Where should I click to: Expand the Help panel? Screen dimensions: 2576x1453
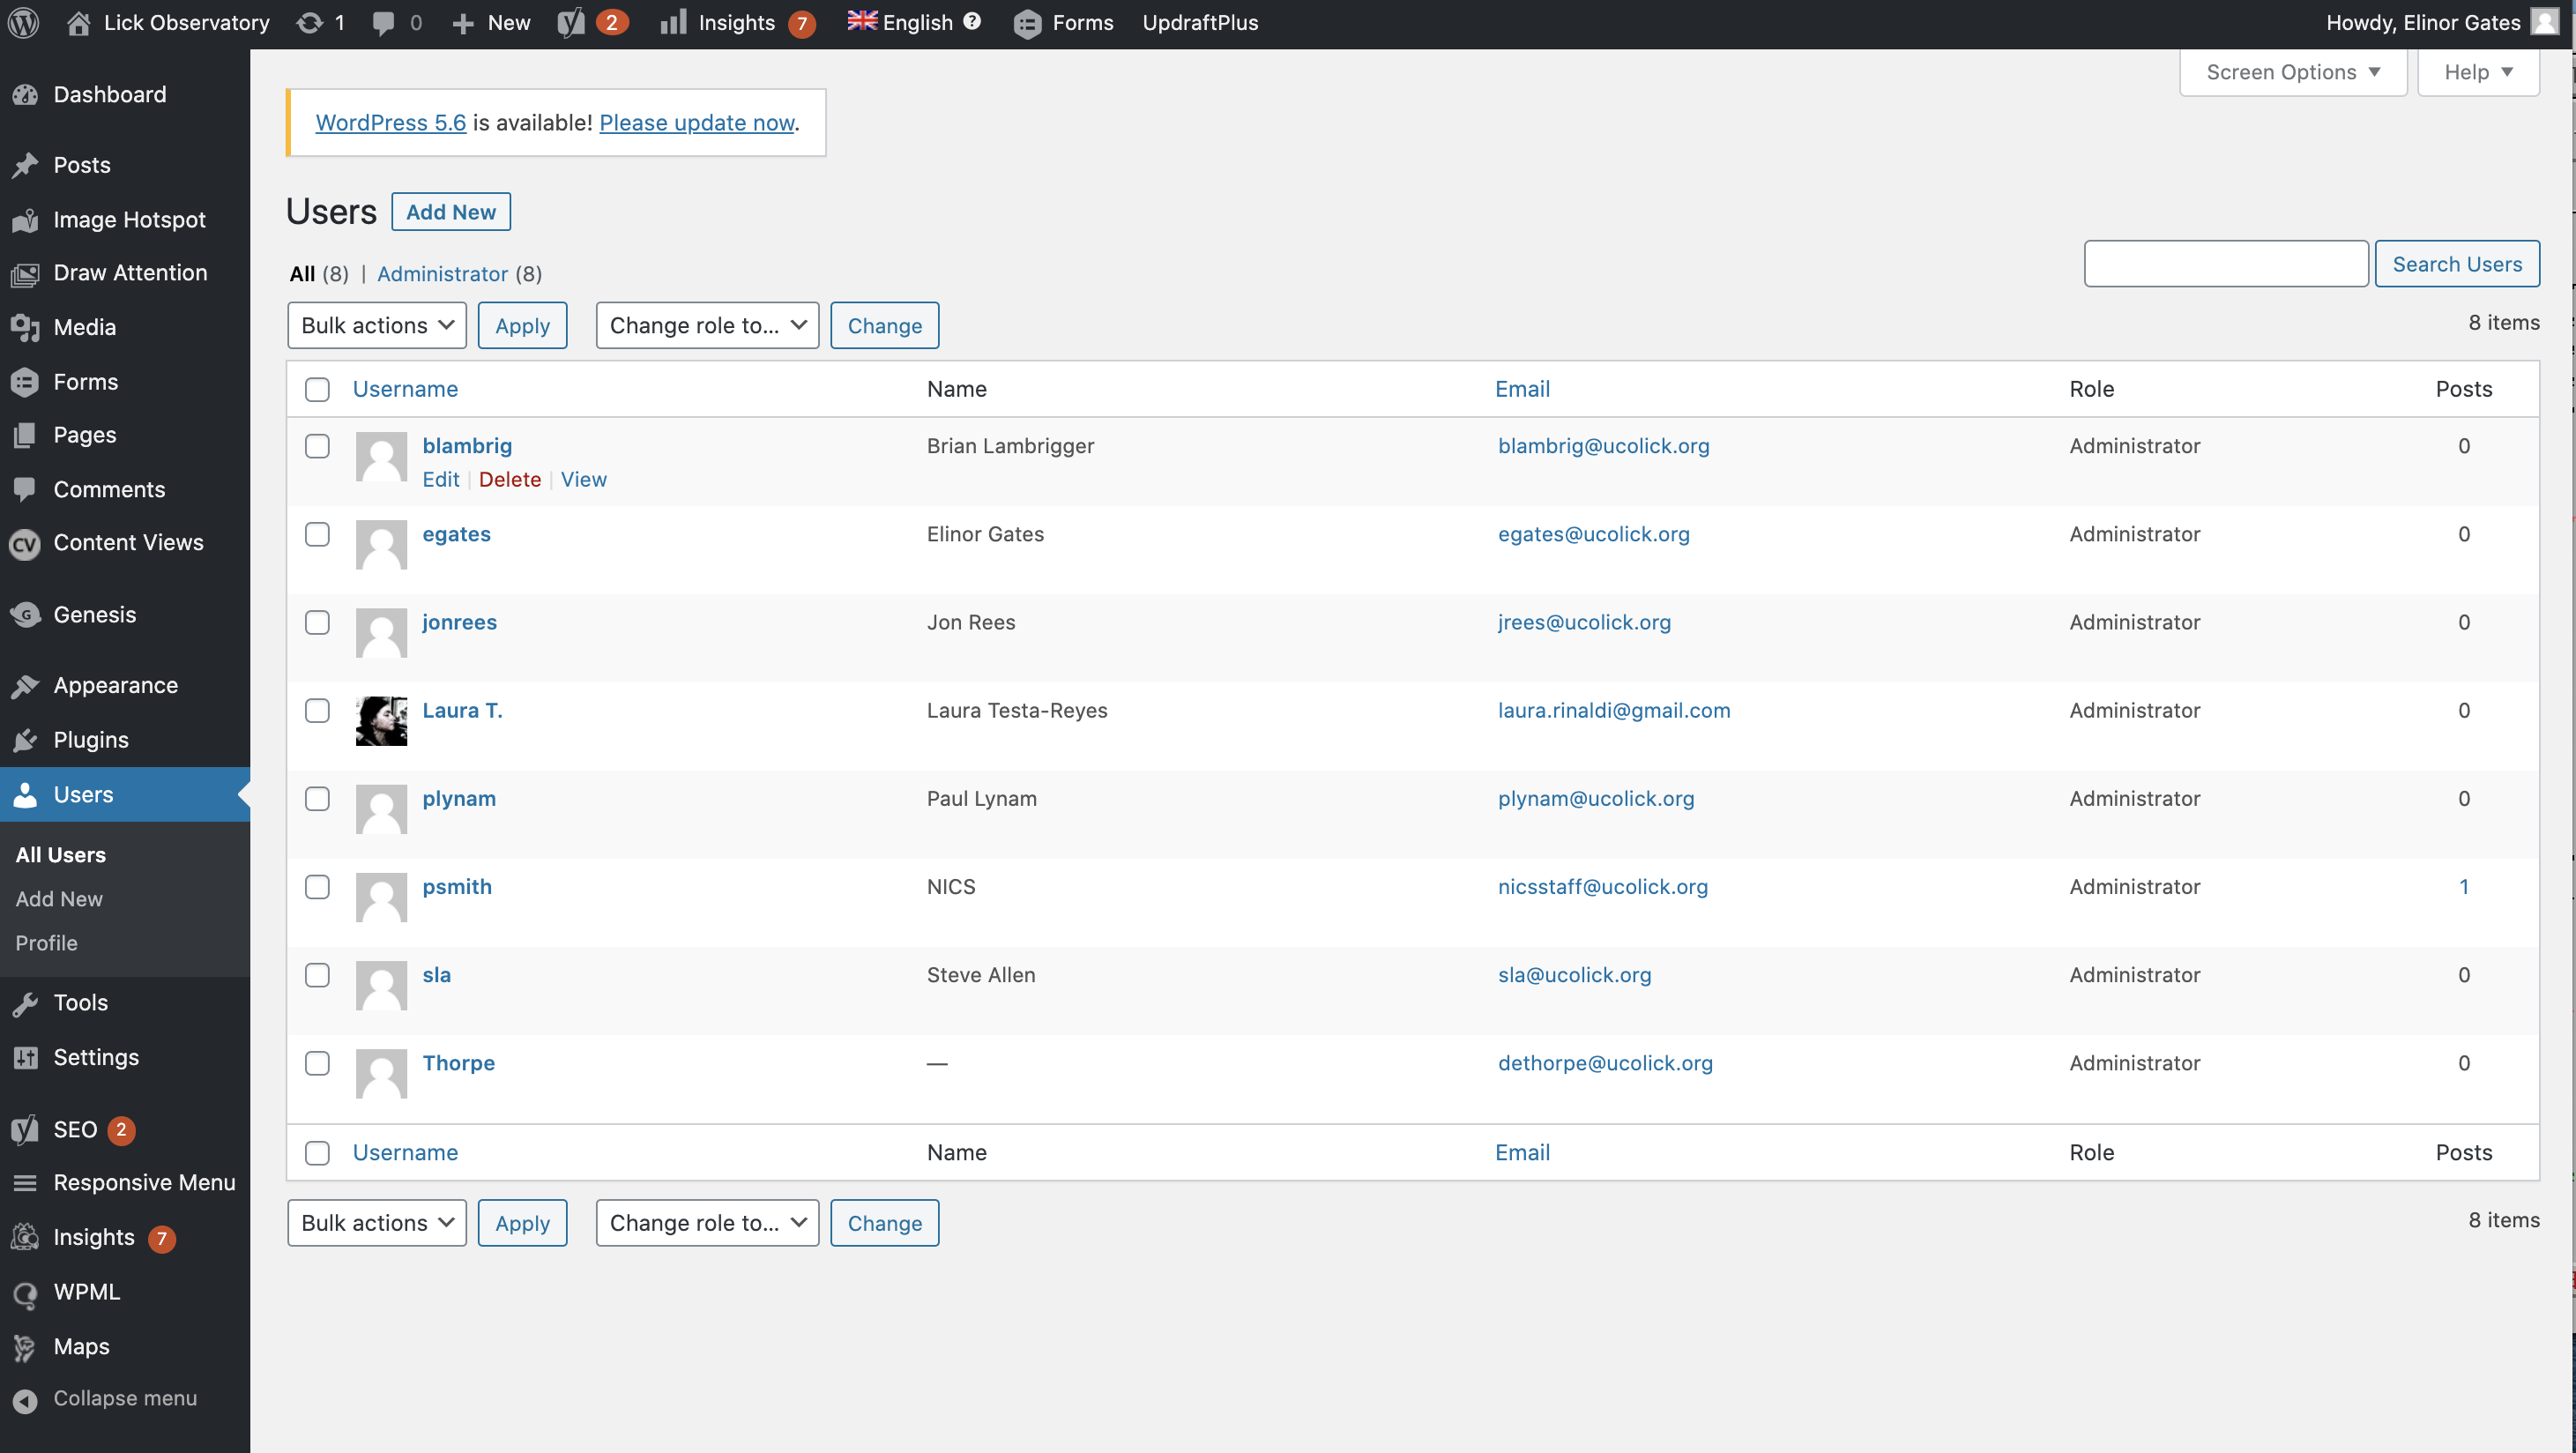pos(2477,72)
